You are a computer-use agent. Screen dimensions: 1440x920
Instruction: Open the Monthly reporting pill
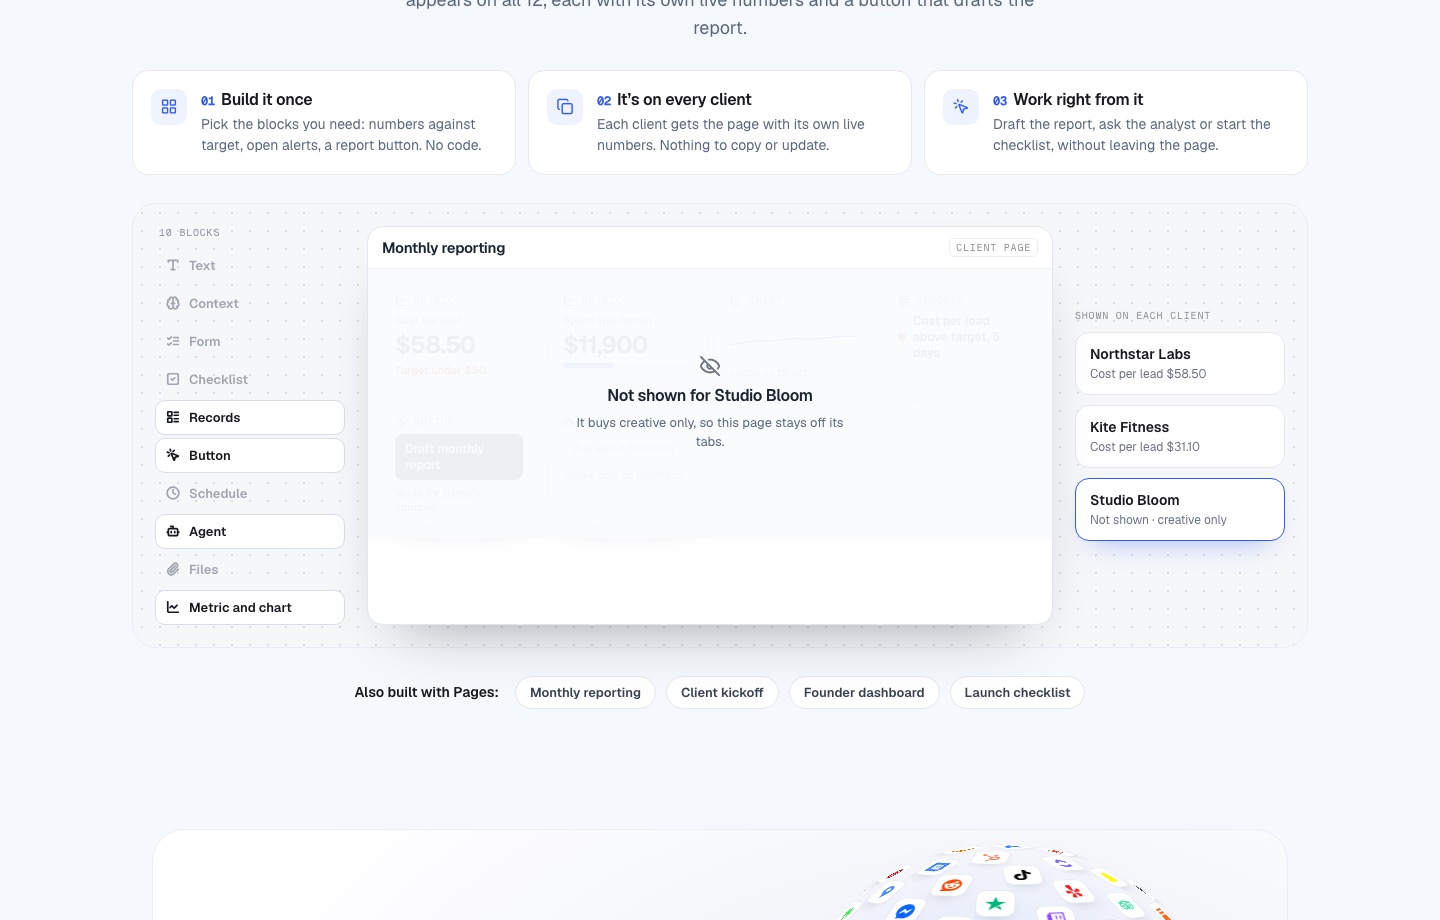point(585,692)
